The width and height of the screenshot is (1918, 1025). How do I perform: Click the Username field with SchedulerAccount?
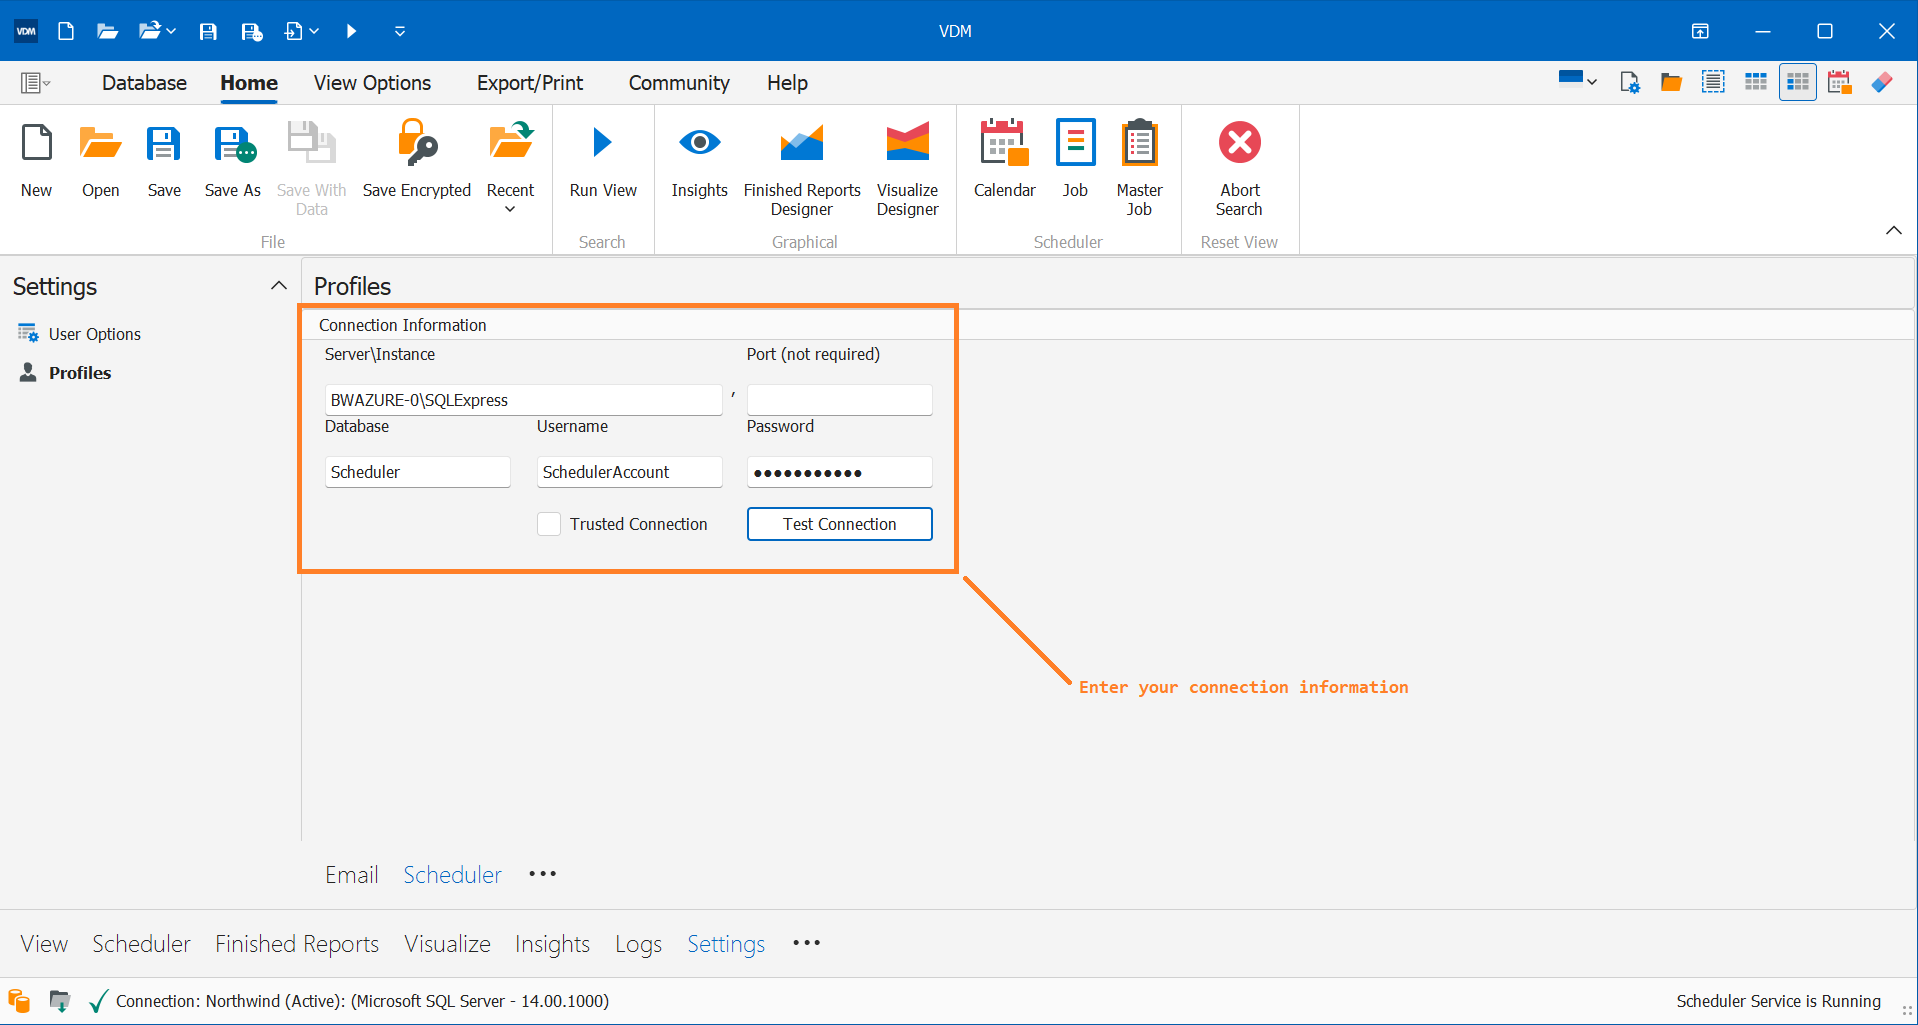click(x=629, y=472)
